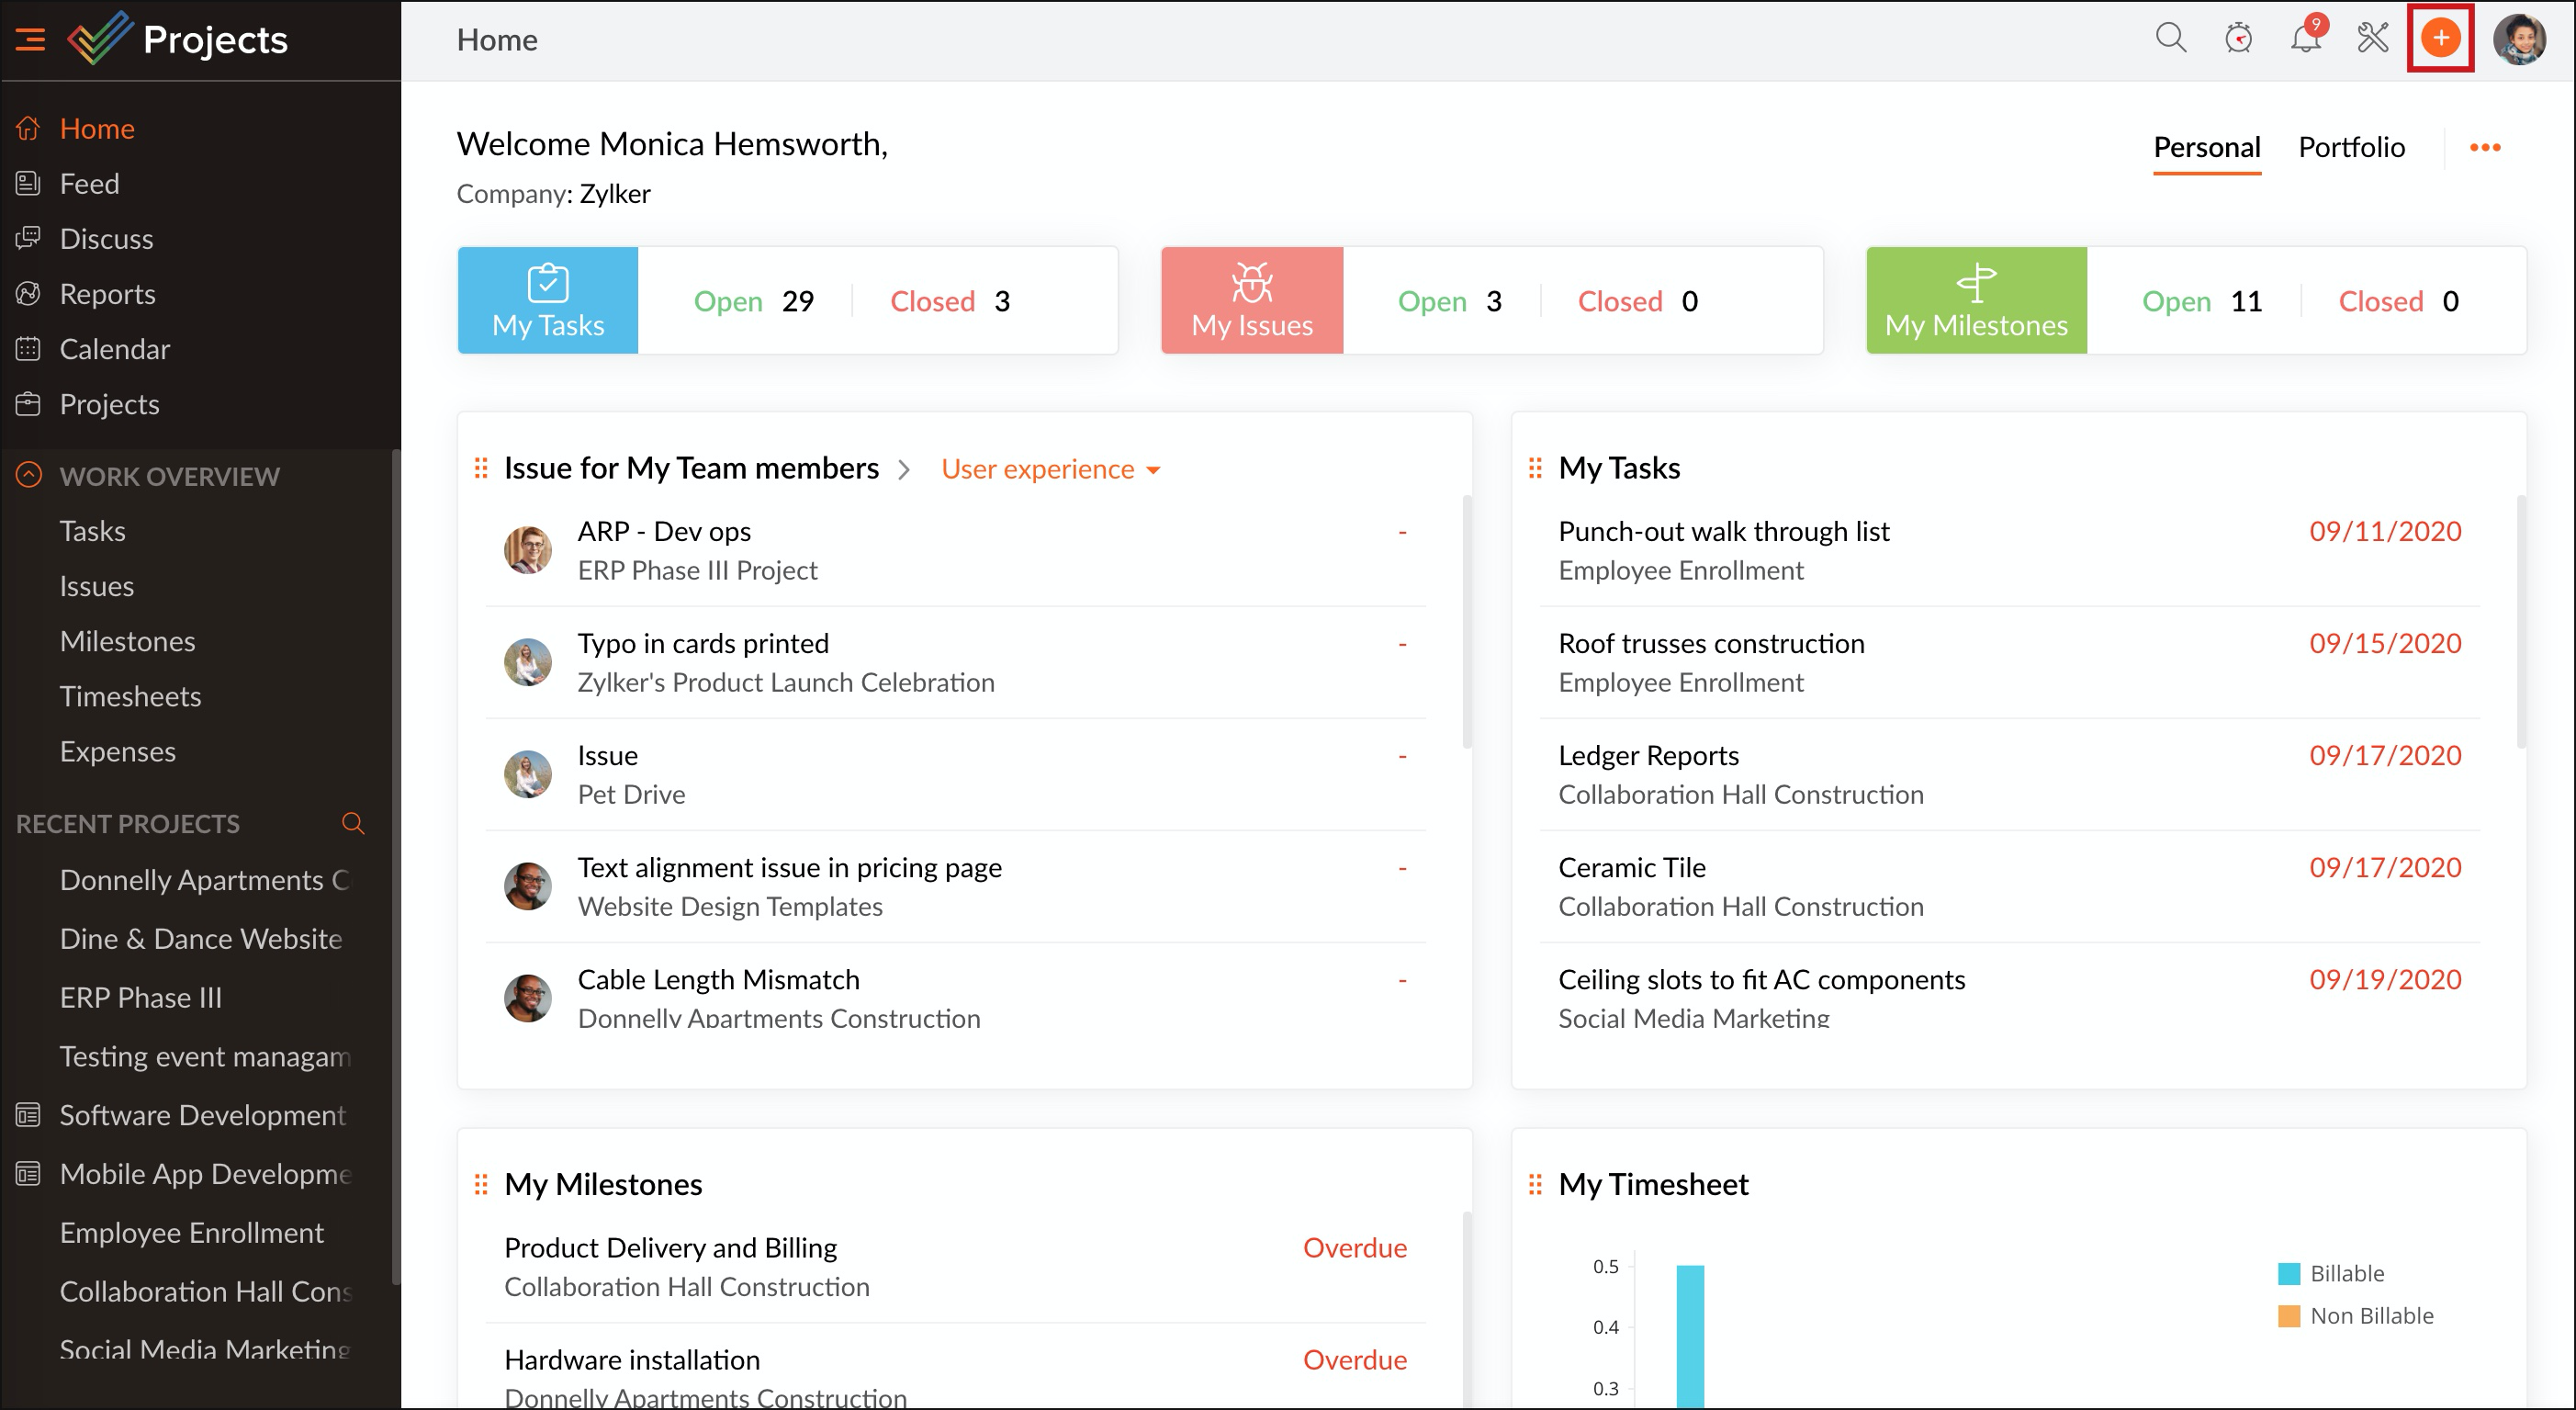Open Discuss in the sidebar
The height and width of the screenshot is (1410, 2576).
pyautogui.click(x=106, y=239)
